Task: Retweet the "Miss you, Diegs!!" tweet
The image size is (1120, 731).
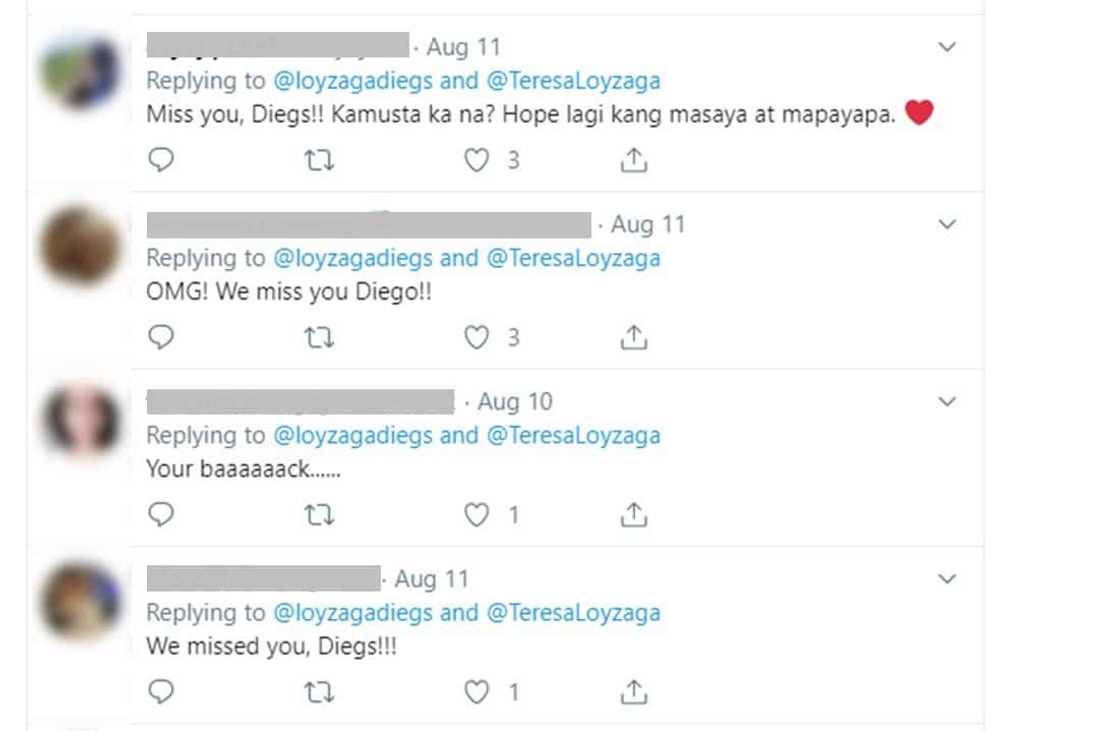Action: coord(319,159)
